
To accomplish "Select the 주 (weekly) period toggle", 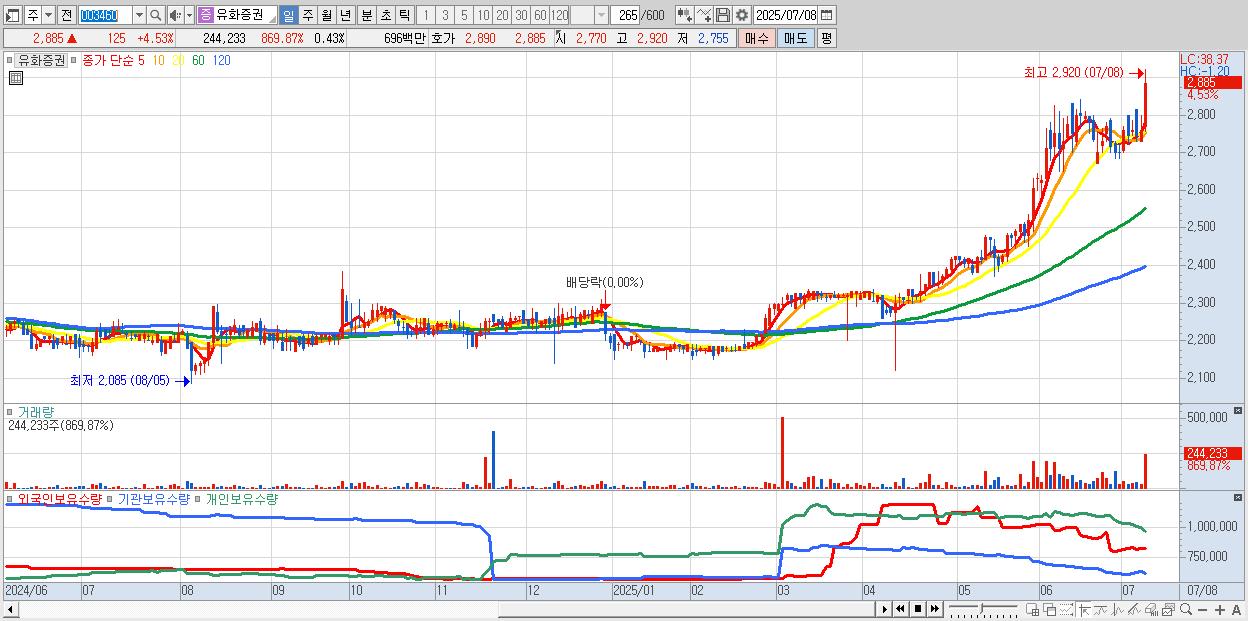I will pyautogui.click(x=307, y=15).
